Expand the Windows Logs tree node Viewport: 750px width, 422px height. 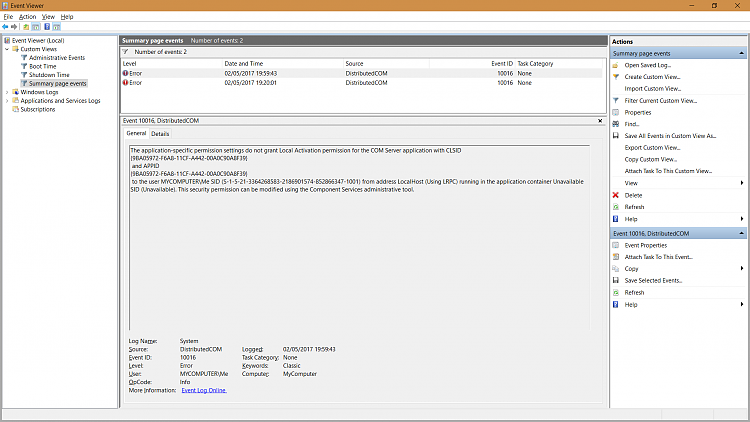pos(7,92)
